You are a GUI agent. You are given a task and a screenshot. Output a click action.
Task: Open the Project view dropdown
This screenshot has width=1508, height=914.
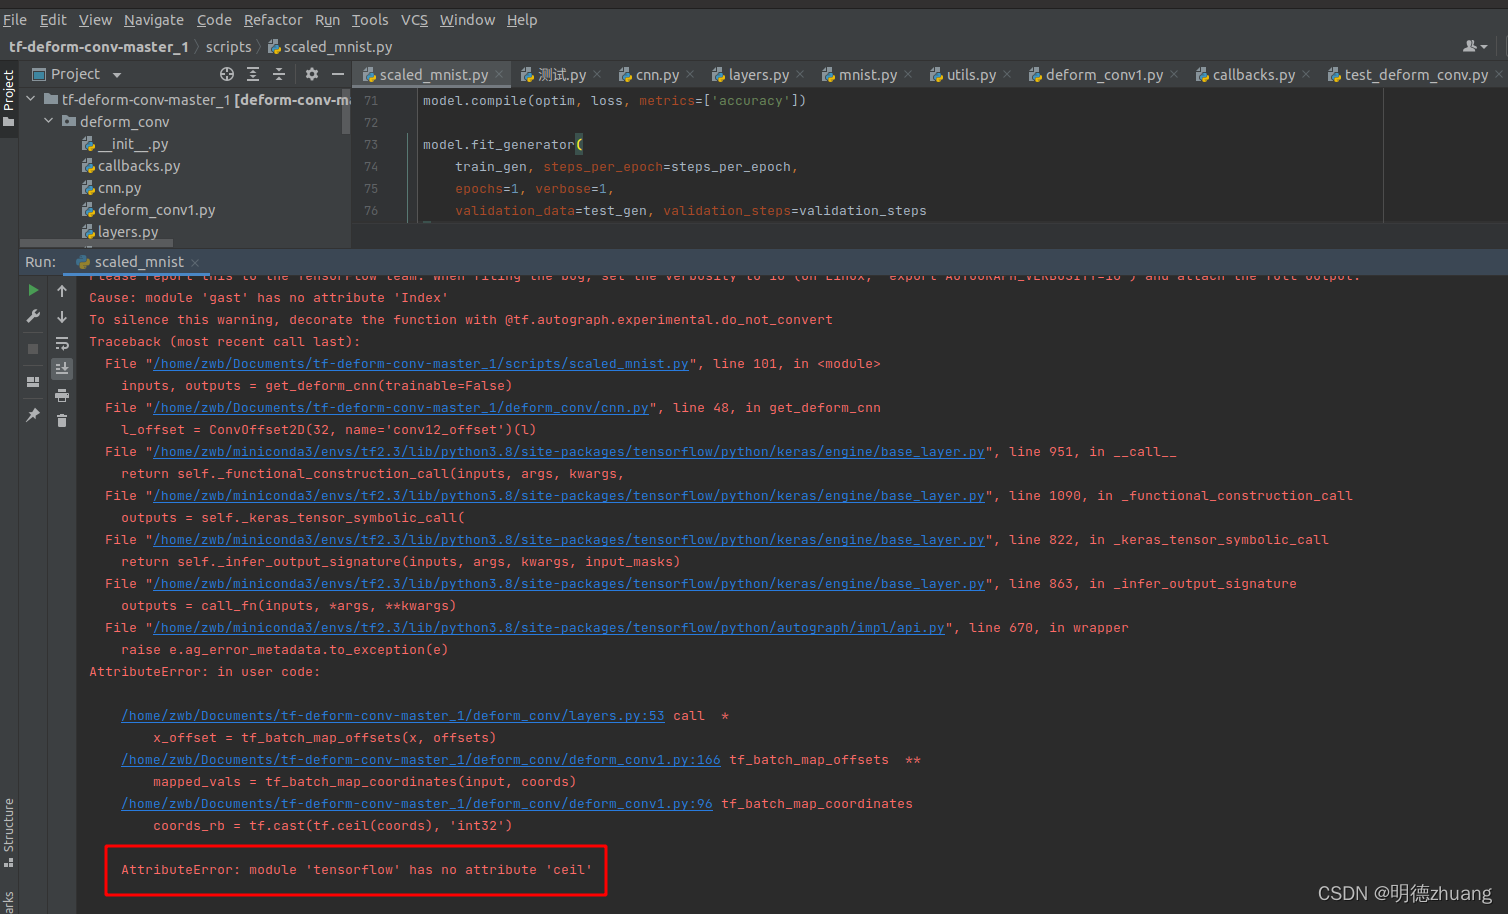coord(117,75)
